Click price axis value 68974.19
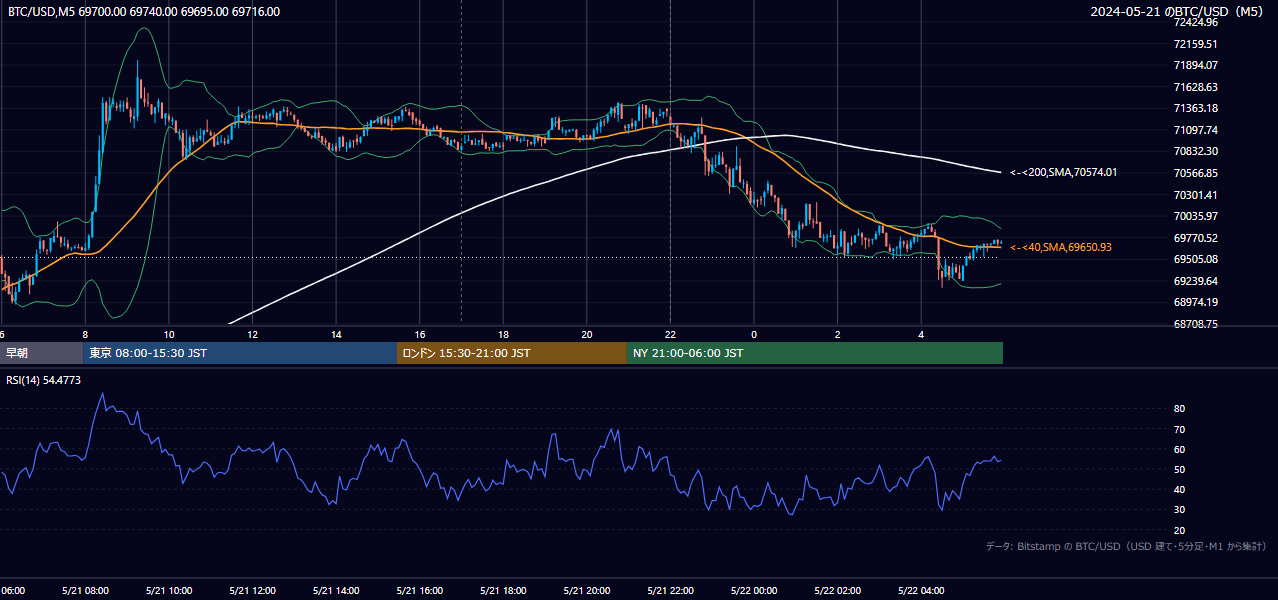The height and width of the screenshot is (600, 1278). 1196,302
